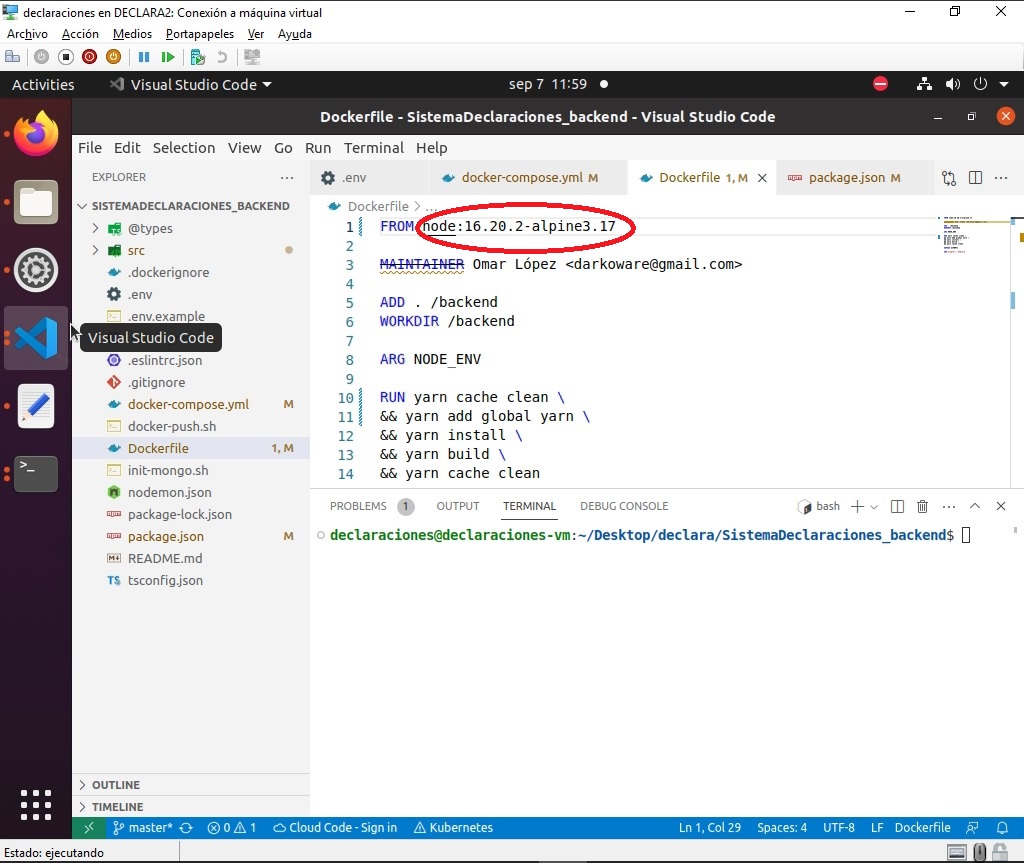Click Cloud Code - Sign in
The image size is (1024, 863).
335,828
